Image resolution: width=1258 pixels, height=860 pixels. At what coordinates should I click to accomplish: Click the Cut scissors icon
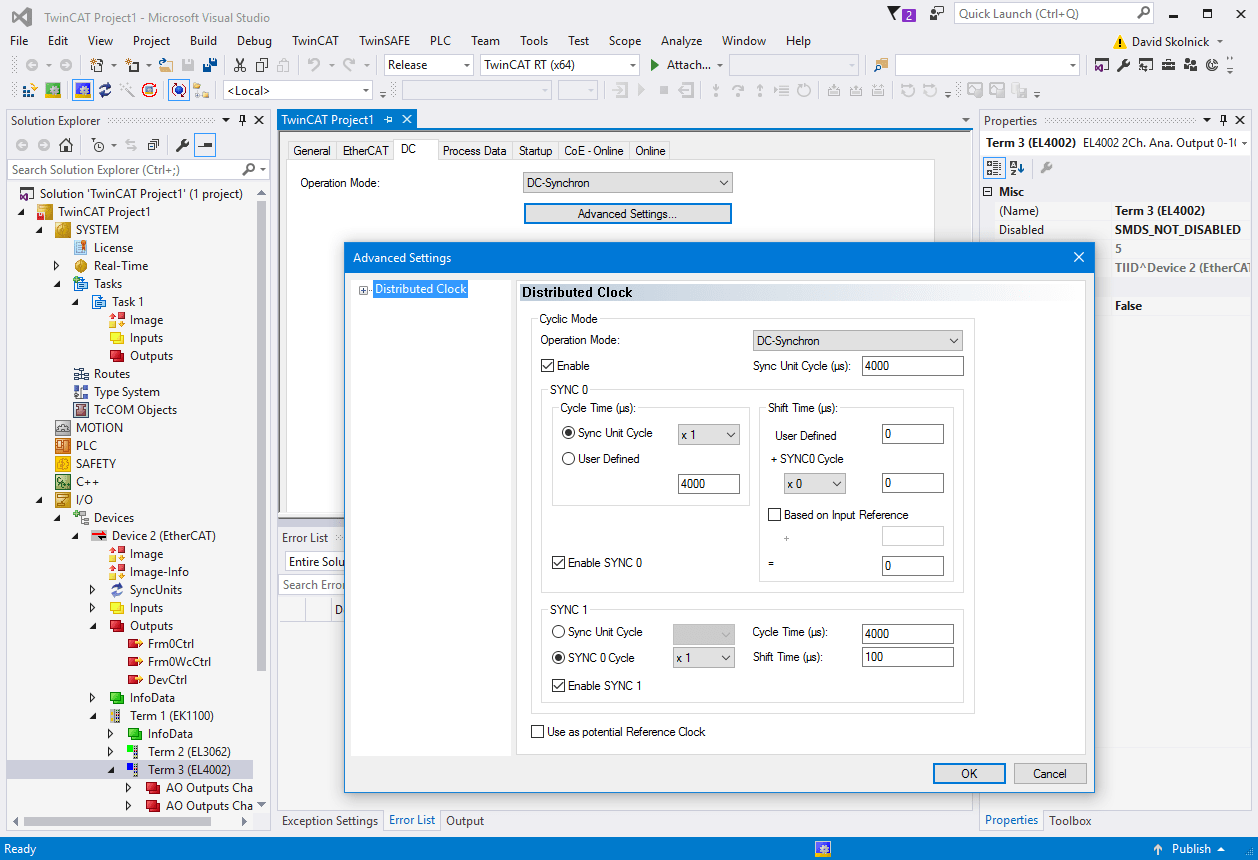[x=240, y=65]
